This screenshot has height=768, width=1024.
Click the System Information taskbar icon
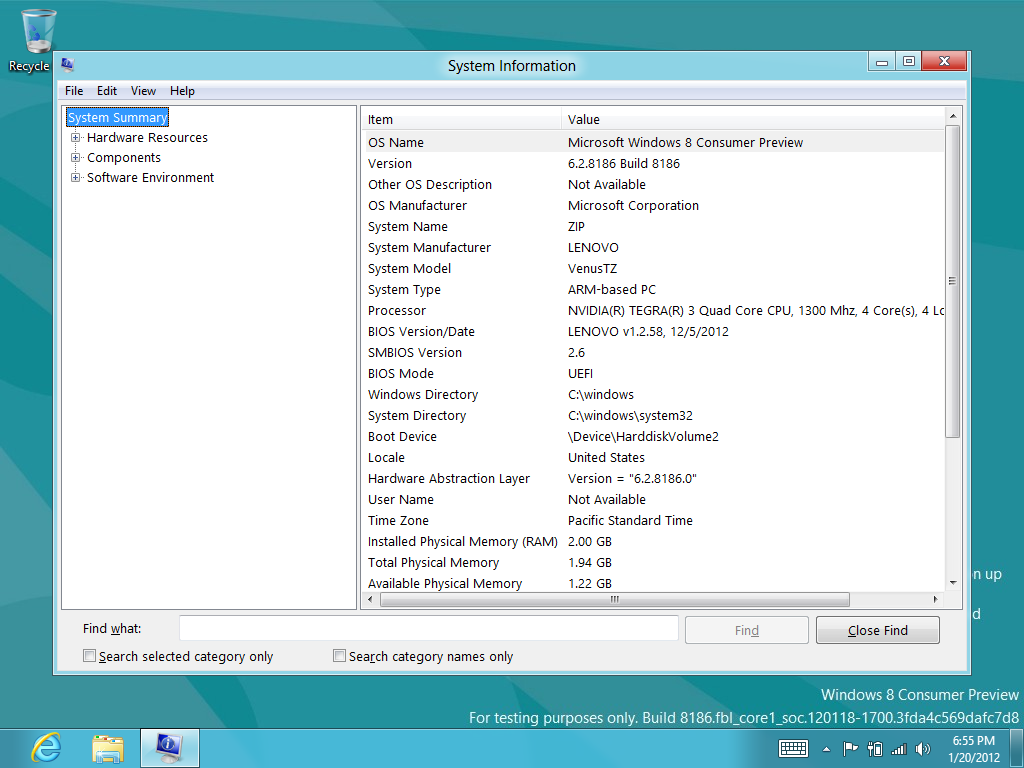pyautogui.click(x=169, y=747)
